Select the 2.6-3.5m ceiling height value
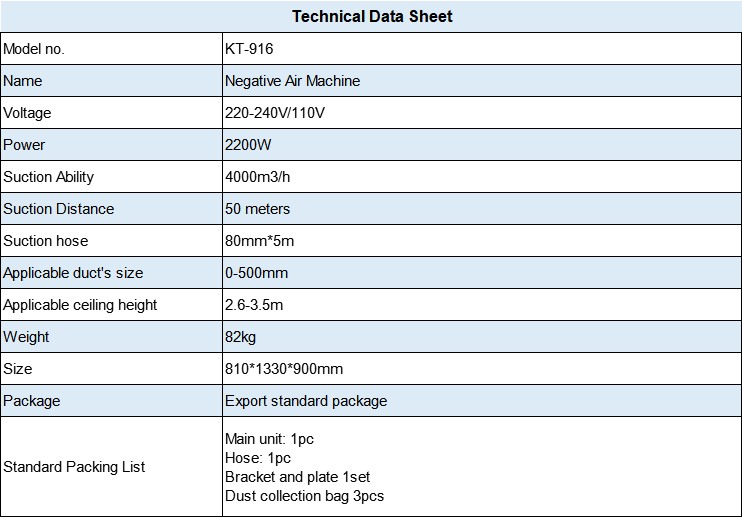 [x=254, y=305]
